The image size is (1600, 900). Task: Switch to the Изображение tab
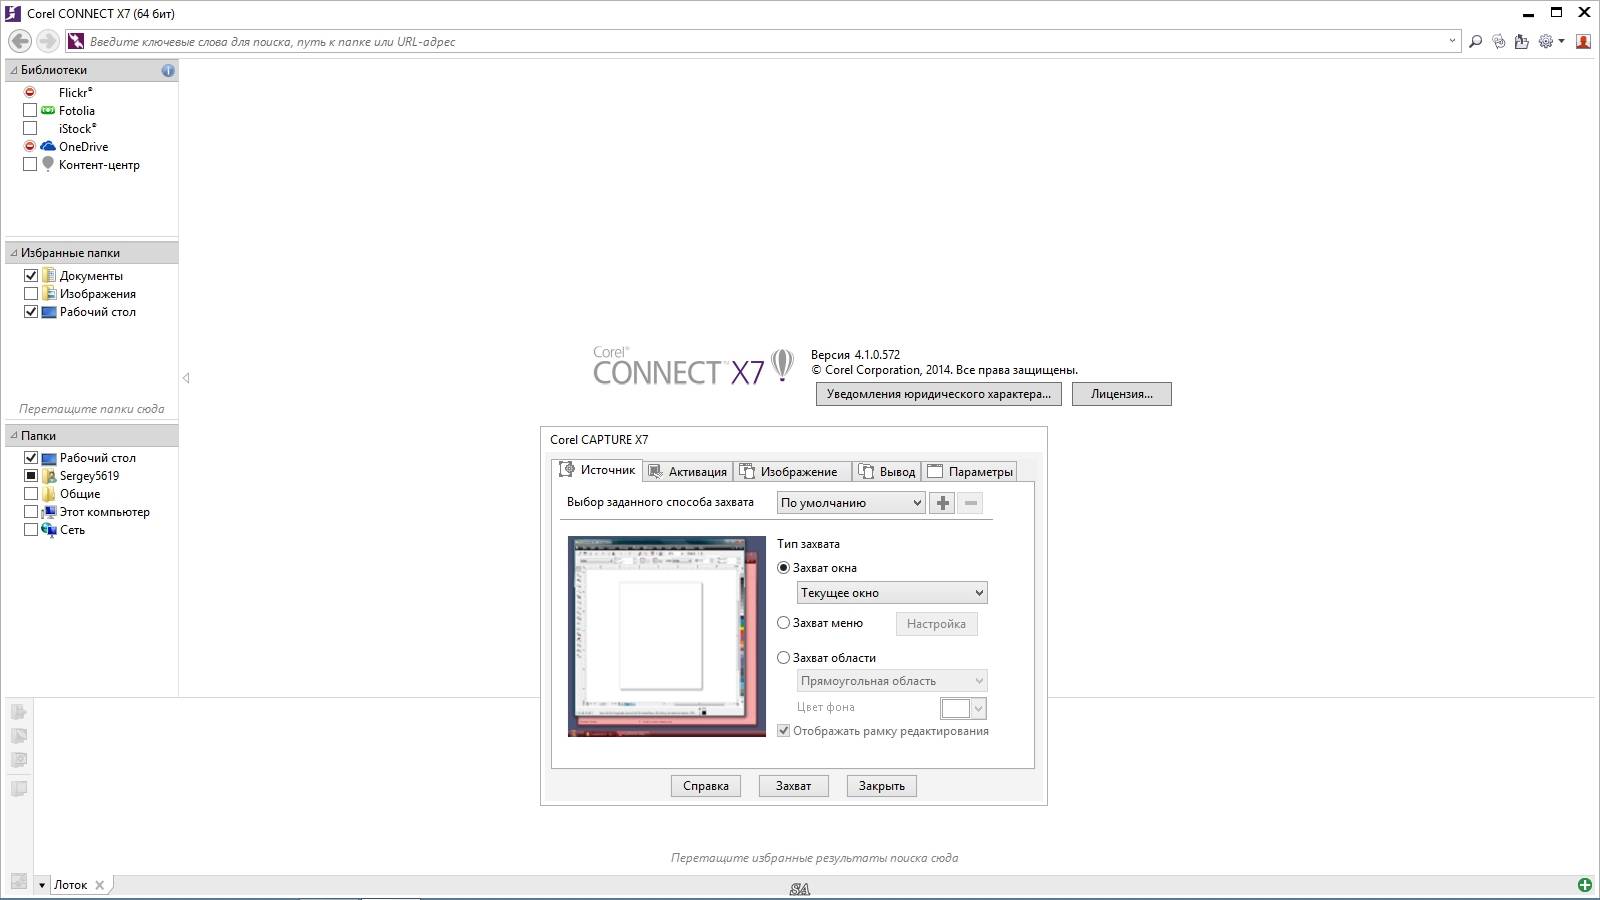tap(791, 472)
